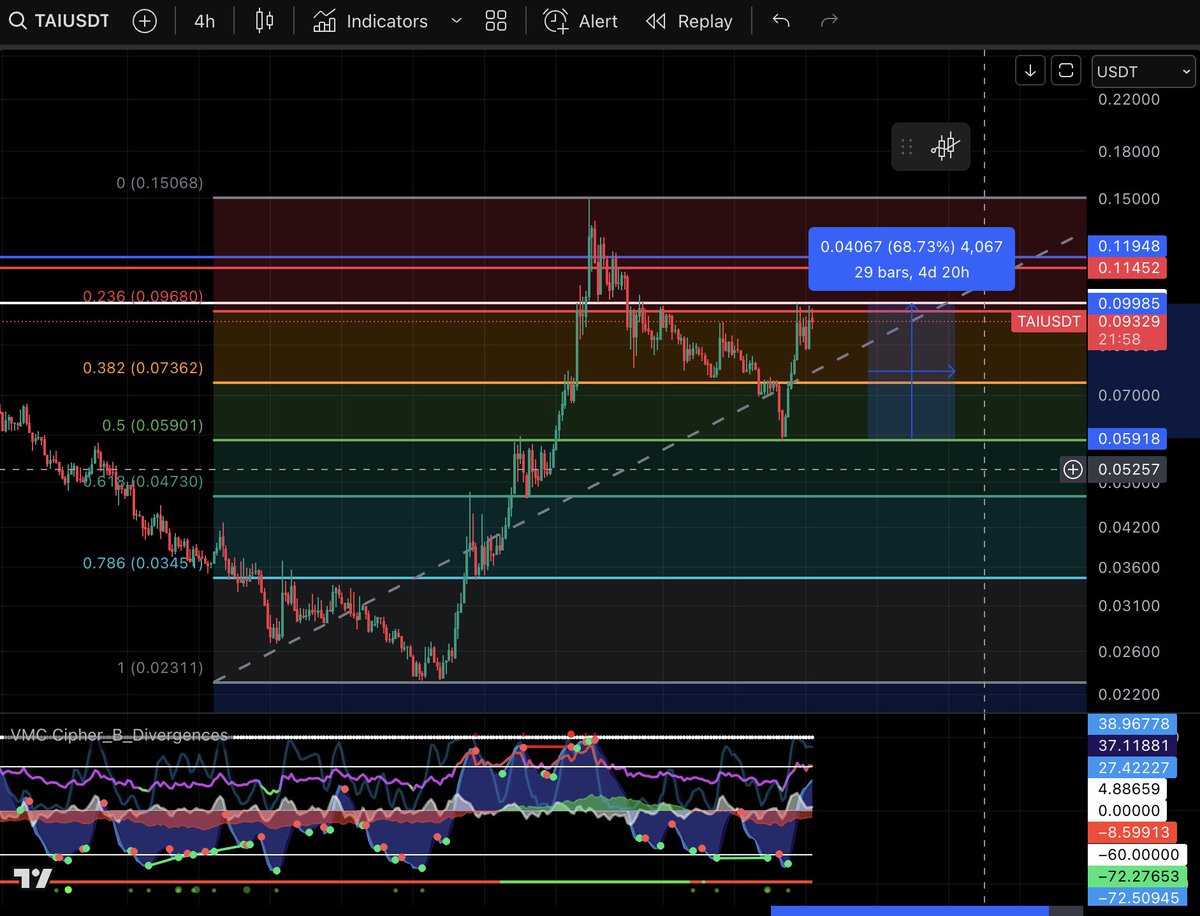Click the crossed-out candles icon in floating toolbar

click(x=945, y=147)
